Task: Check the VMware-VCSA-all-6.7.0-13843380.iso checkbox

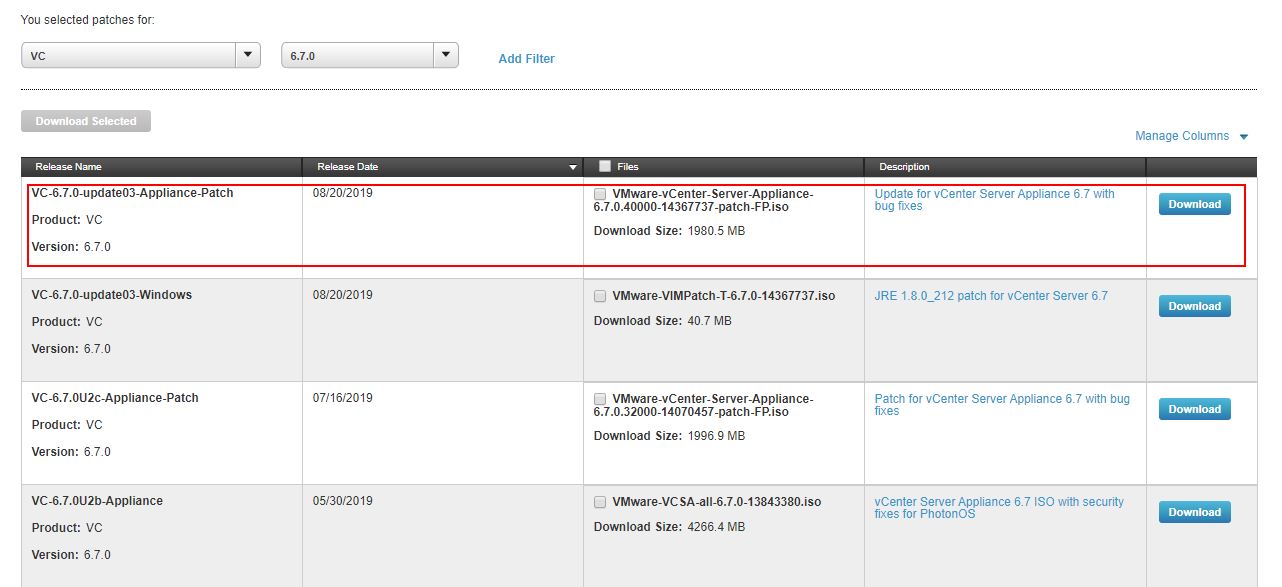Action: point(600,502)
